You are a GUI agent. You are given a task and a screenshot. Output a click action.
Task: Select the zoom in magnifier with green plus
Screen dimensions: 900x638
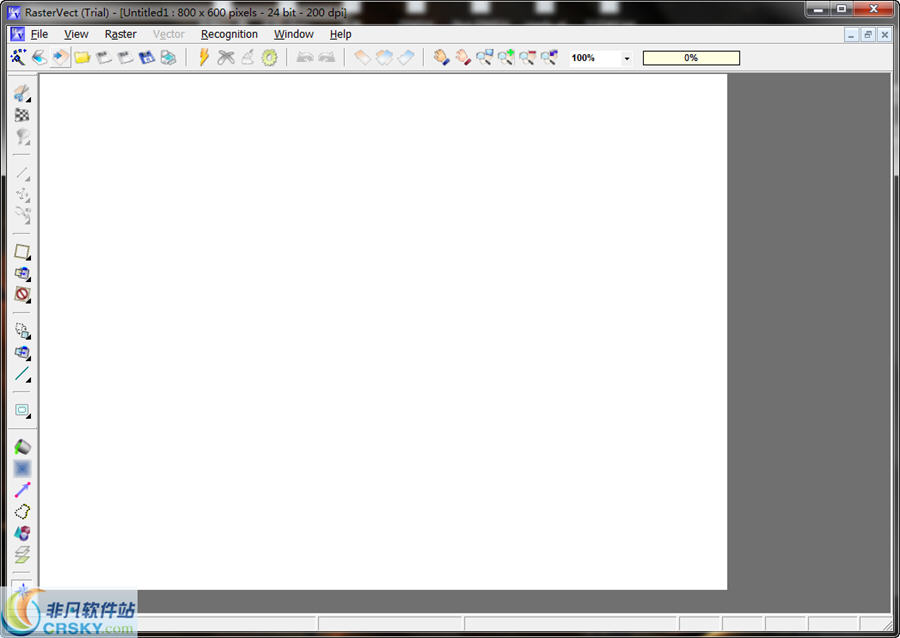point(506,58)
